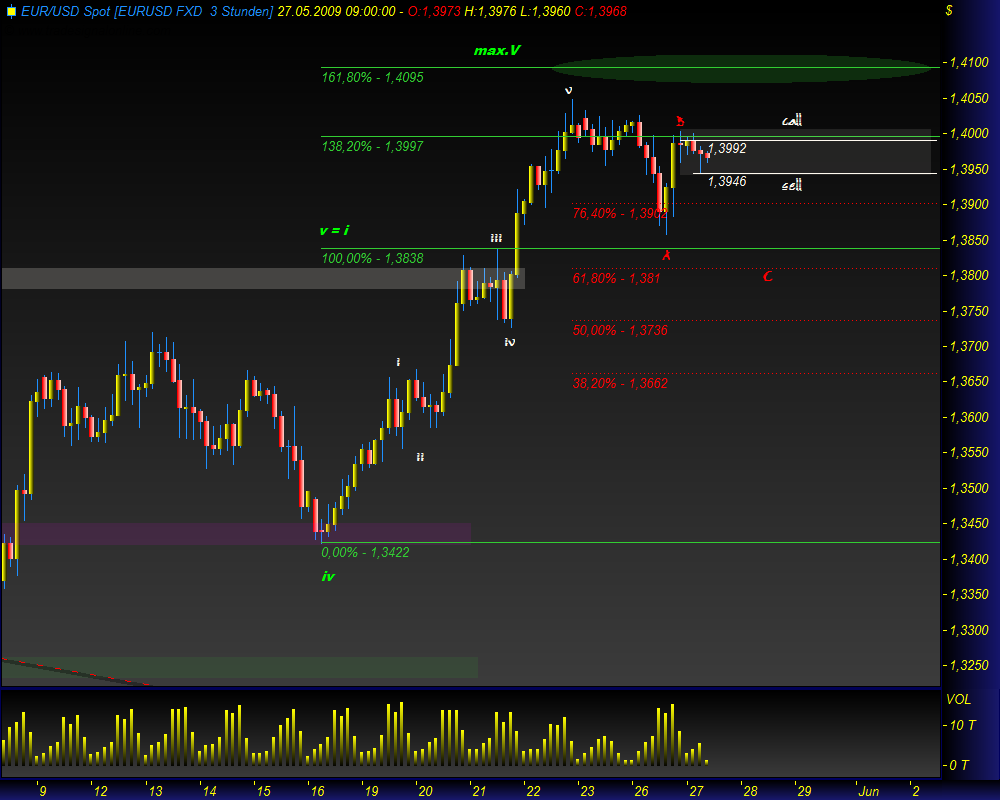The width and height of the screenshot is (1000, 800).
Task: Click the 10 T volume axis value
Action: pos(963,725)
